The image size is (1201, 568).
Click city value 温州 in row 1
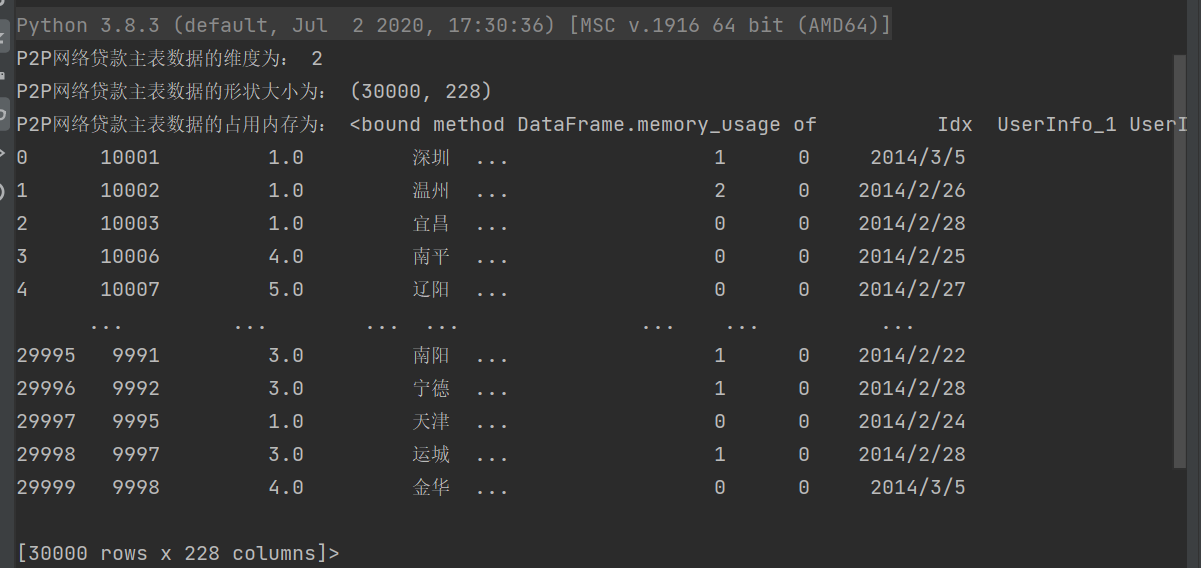[x=431, y=191]
